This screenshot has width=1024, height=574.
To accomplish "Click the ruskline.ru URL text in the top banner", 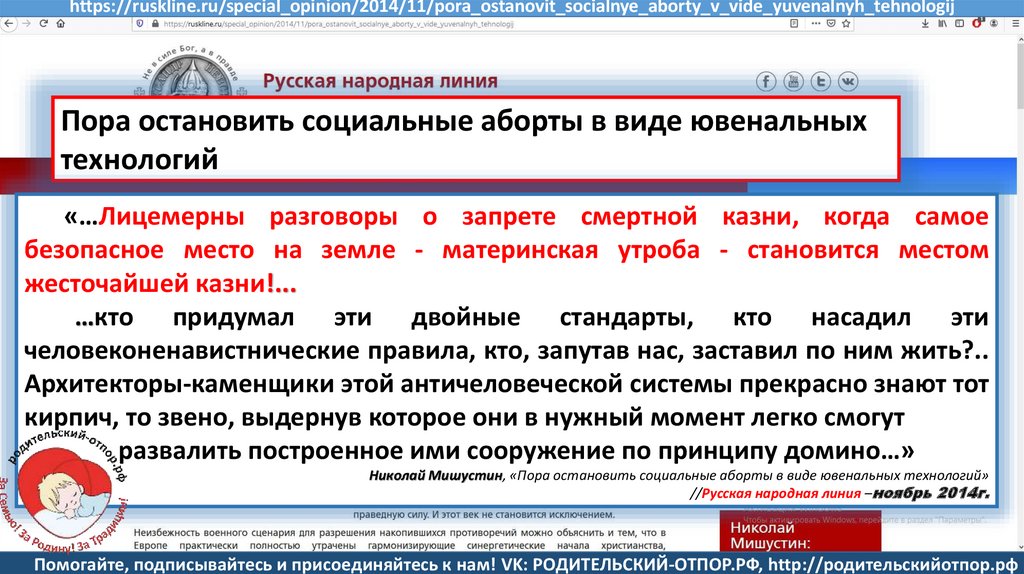I will 511,7.
